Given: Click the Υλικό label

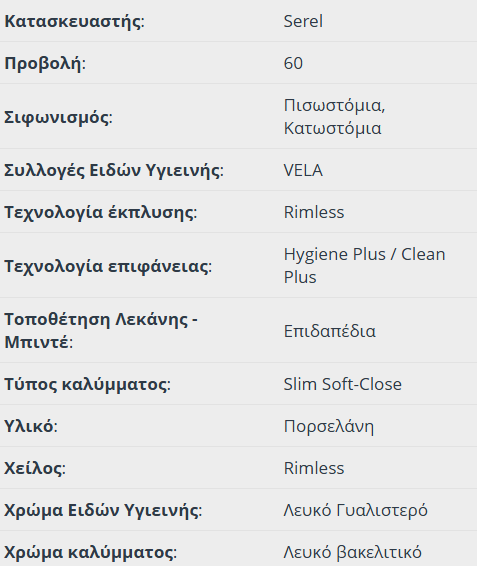Looking at the screenshot, I should tap(31, 426).
